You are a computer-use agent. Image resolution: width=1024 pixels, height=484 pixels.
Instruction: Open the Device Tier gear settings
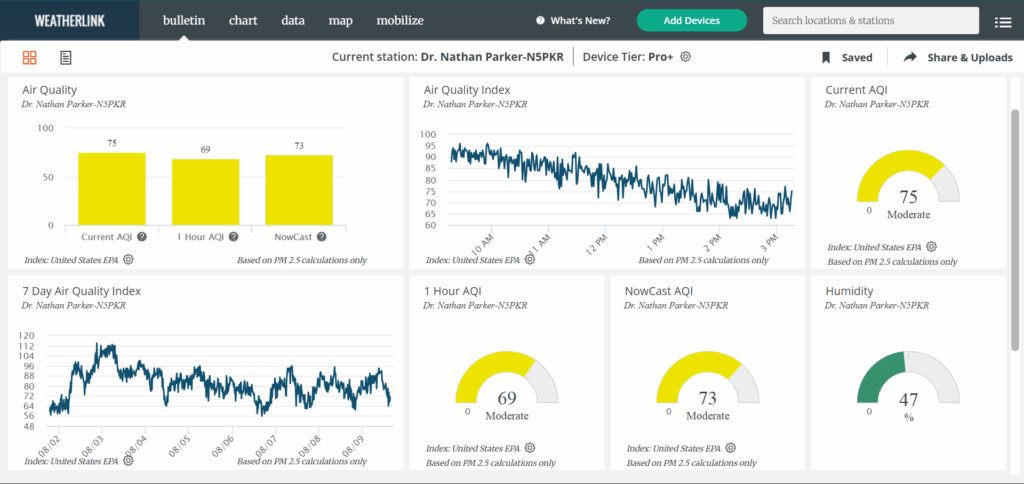(686, 57)
